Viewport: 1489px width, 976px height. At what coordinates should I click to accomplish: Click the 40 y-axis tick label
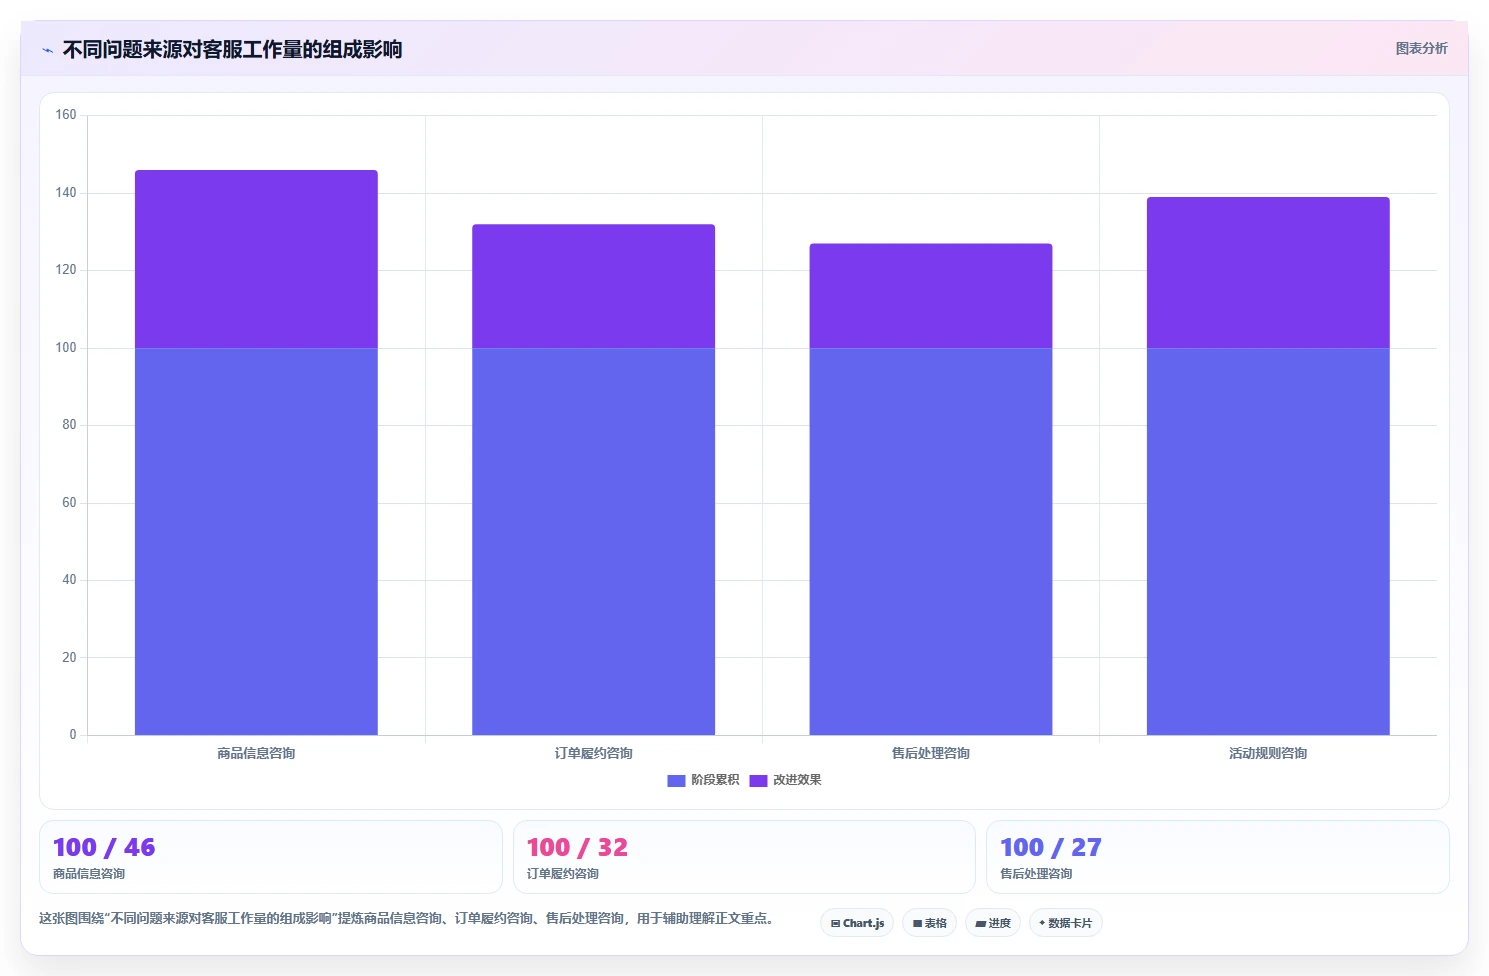click(x=69, y=580)
